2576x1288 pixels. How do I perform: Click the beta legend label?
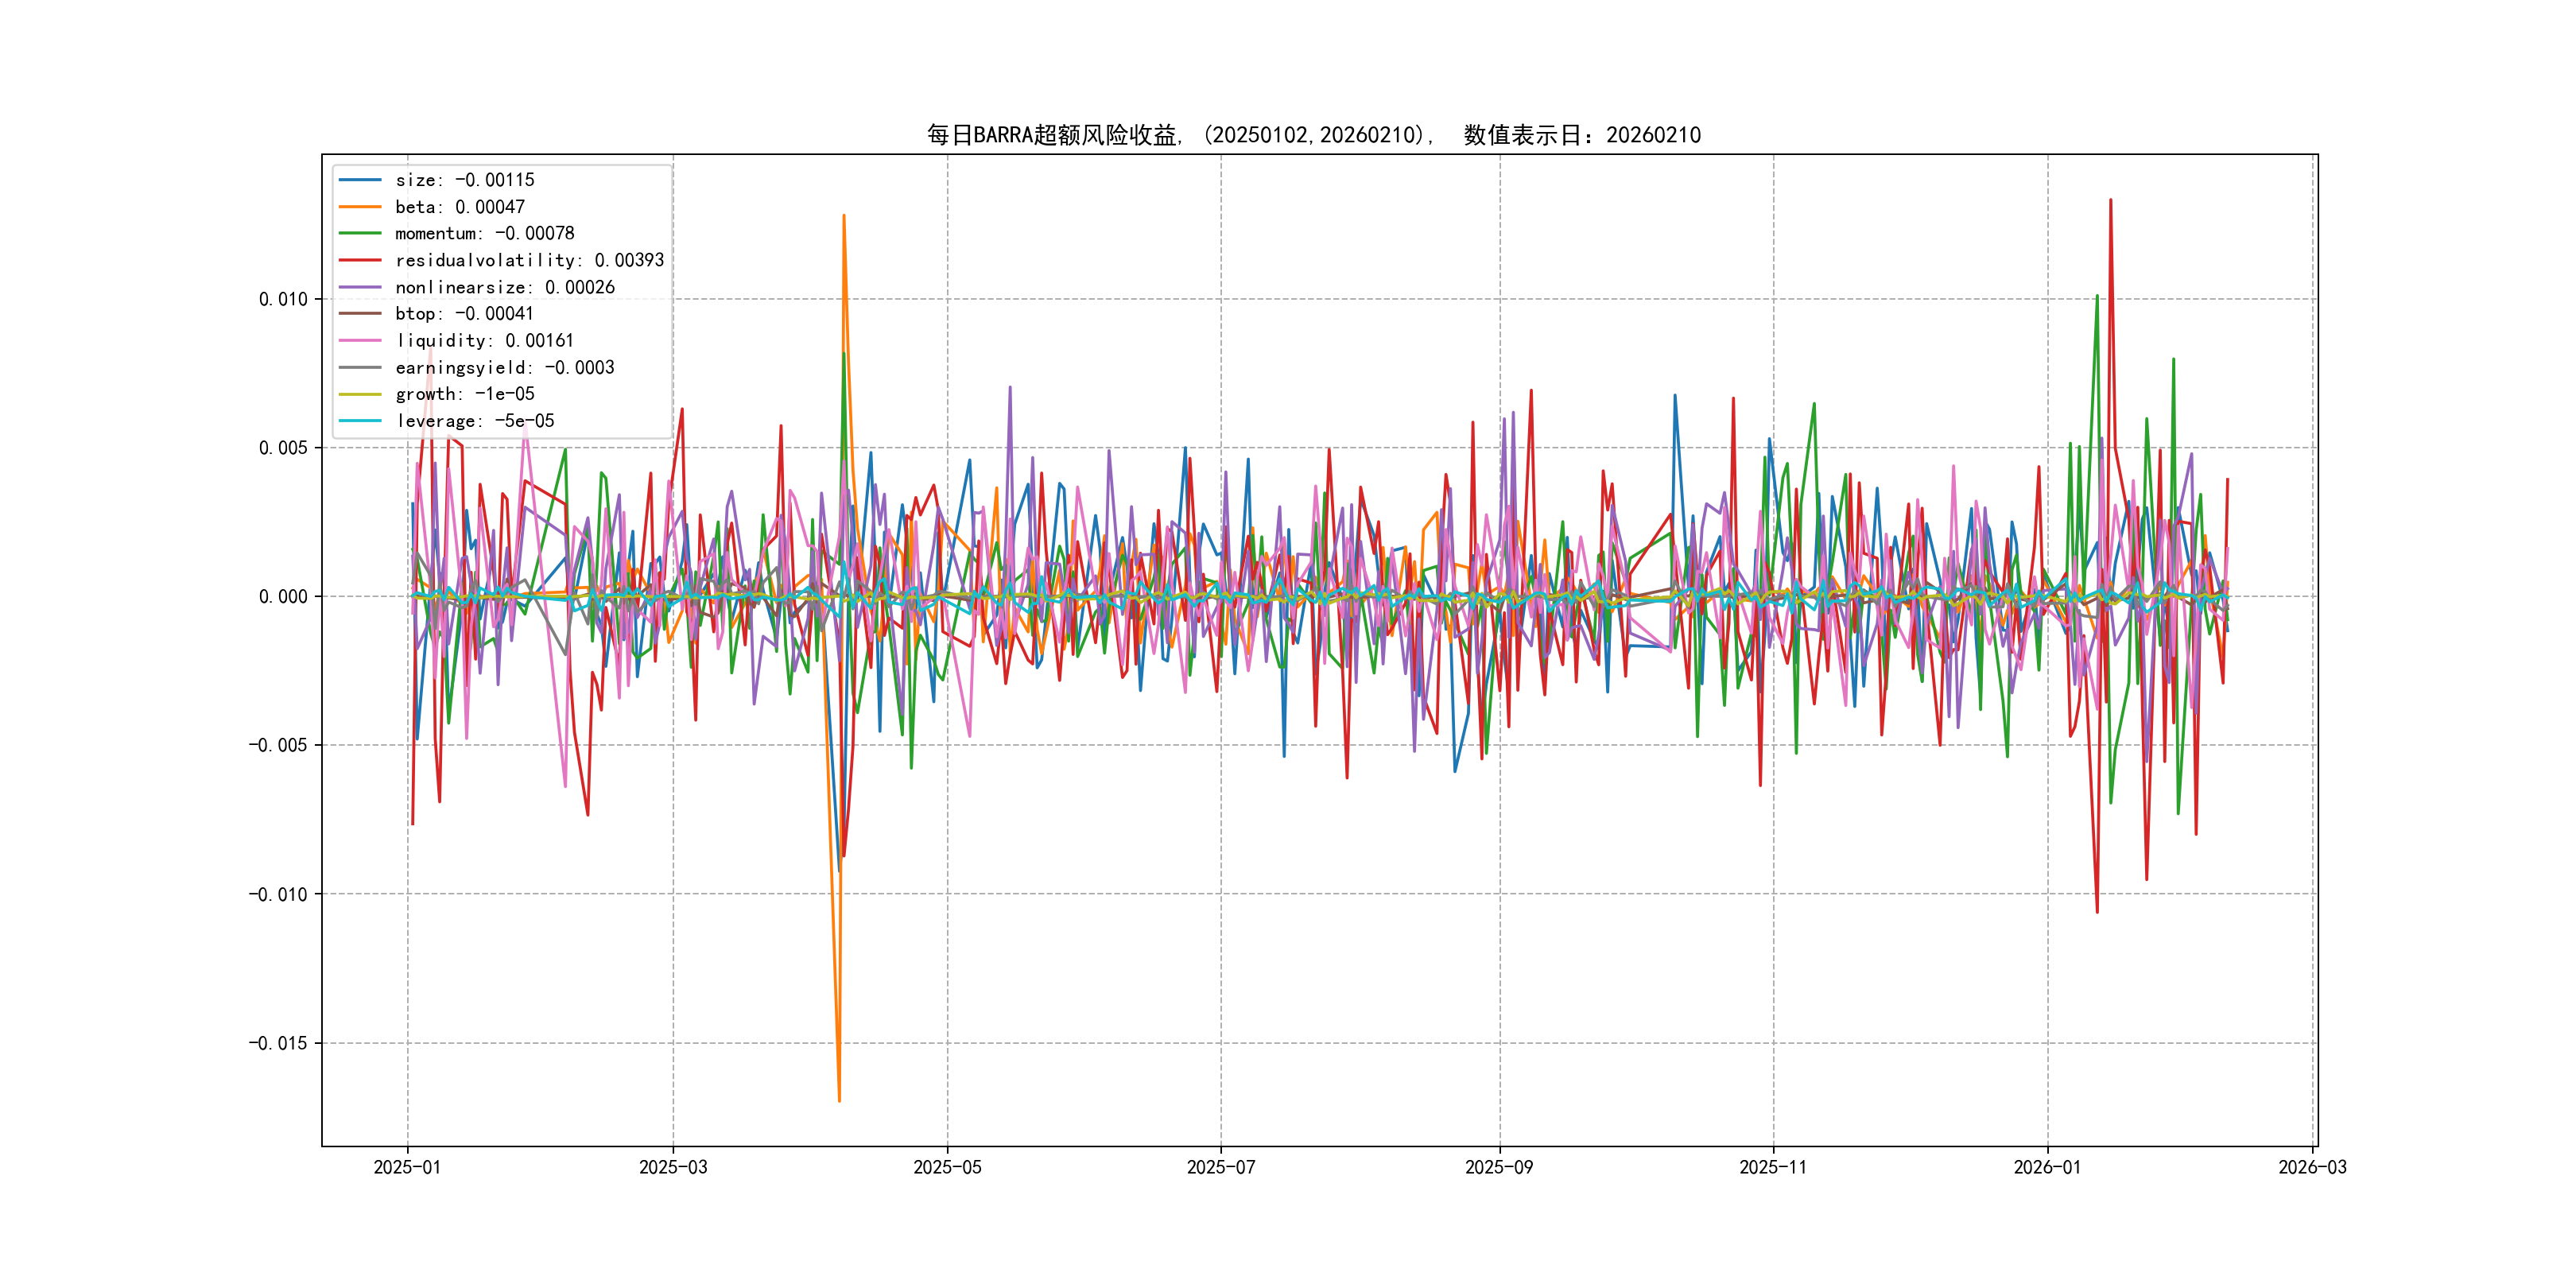click(x=459, y=207)
